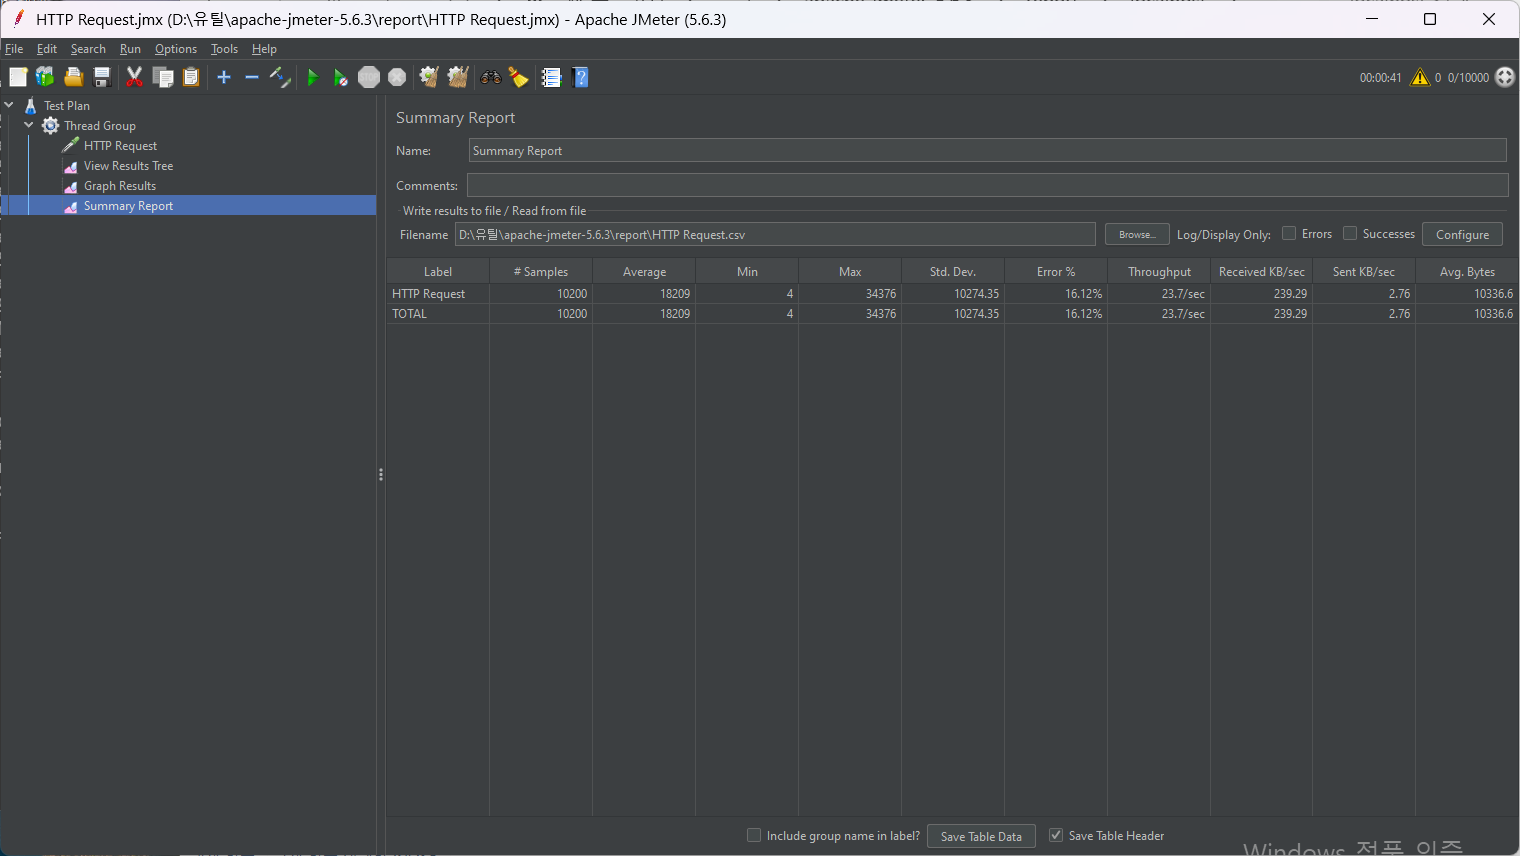Open Search with binoculars icon
The width and height of the screenshot is (1520, 856).
point(491,77)
